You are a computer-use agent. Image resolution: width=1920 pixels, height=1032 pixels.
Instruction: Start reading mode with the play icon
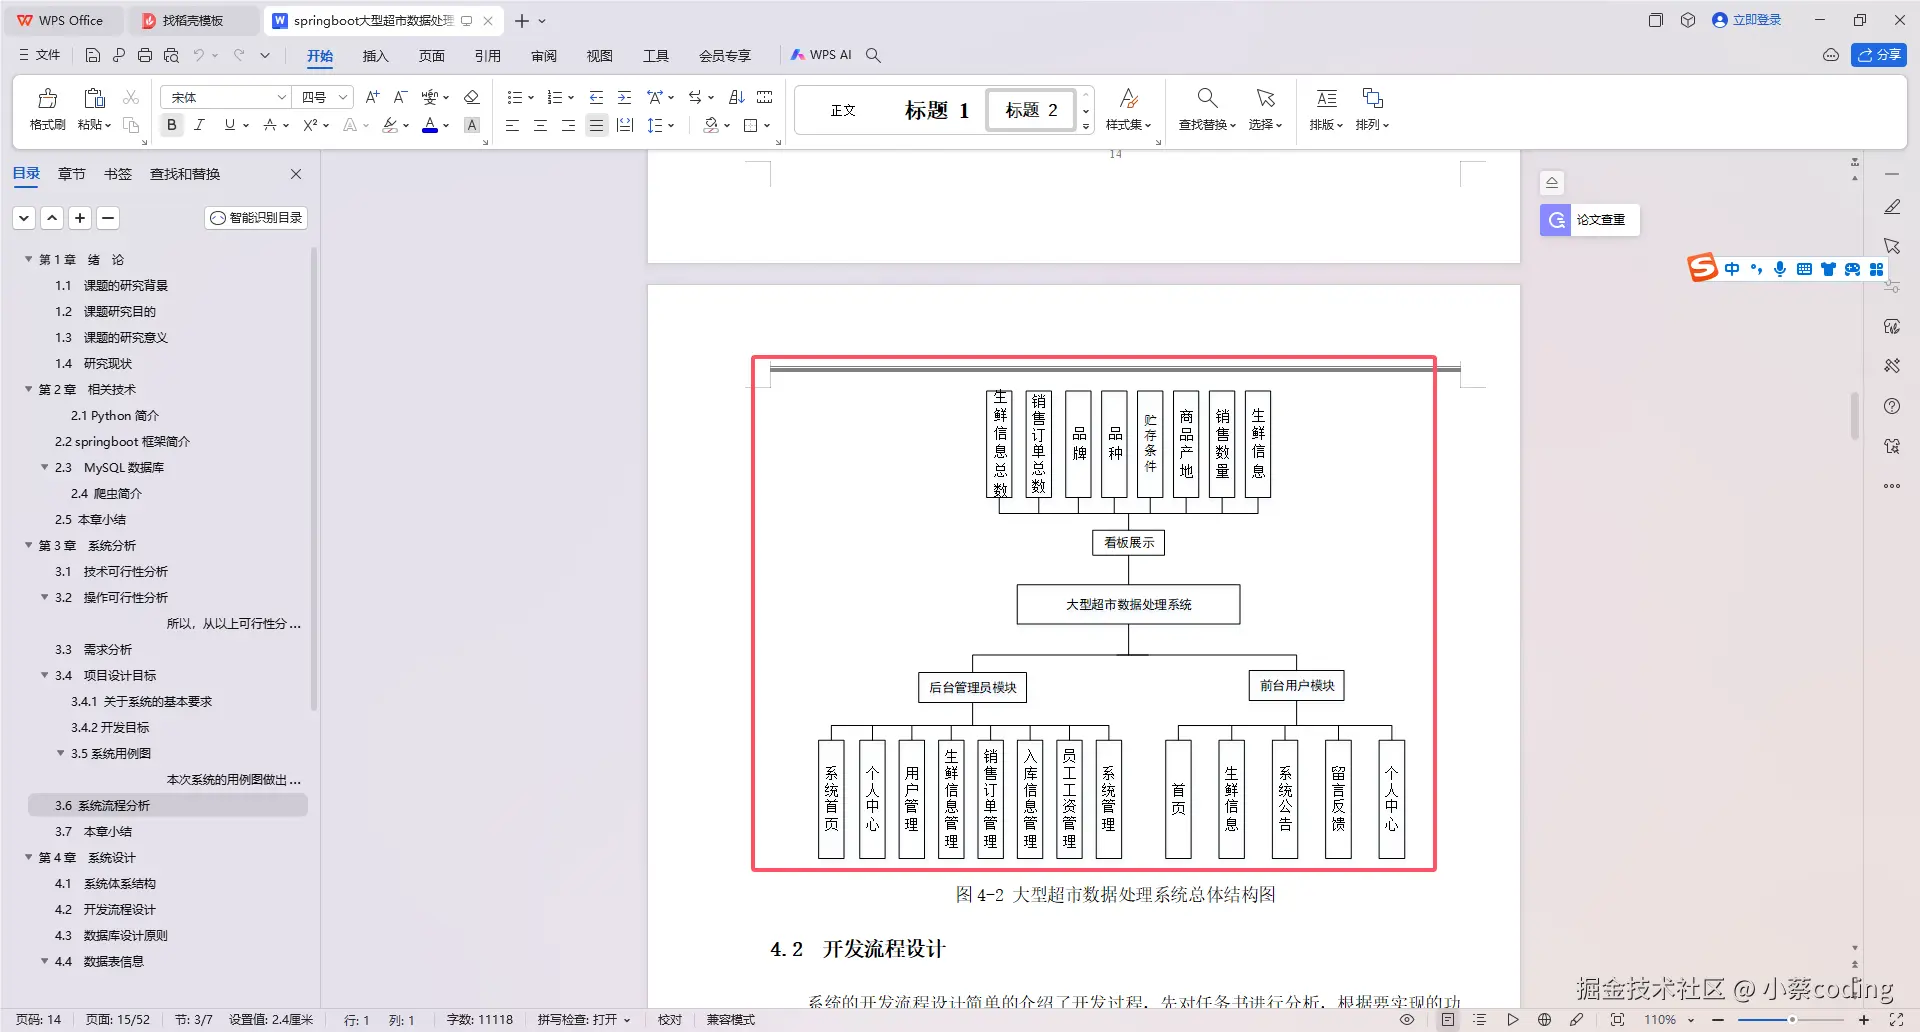(1513, 1020)
